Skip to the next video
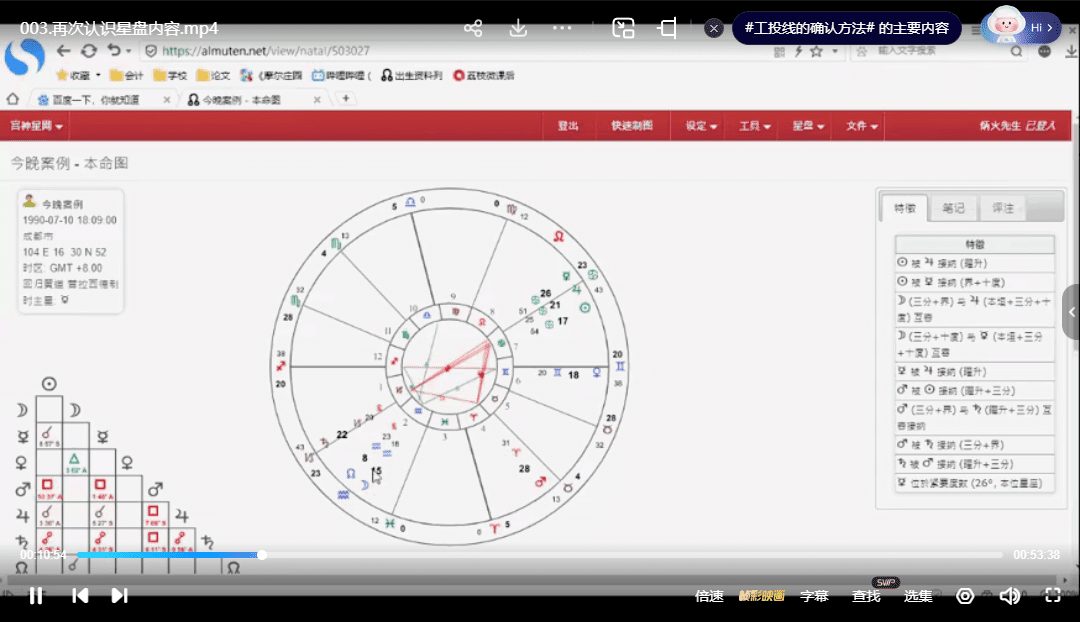 coord(119,596)
